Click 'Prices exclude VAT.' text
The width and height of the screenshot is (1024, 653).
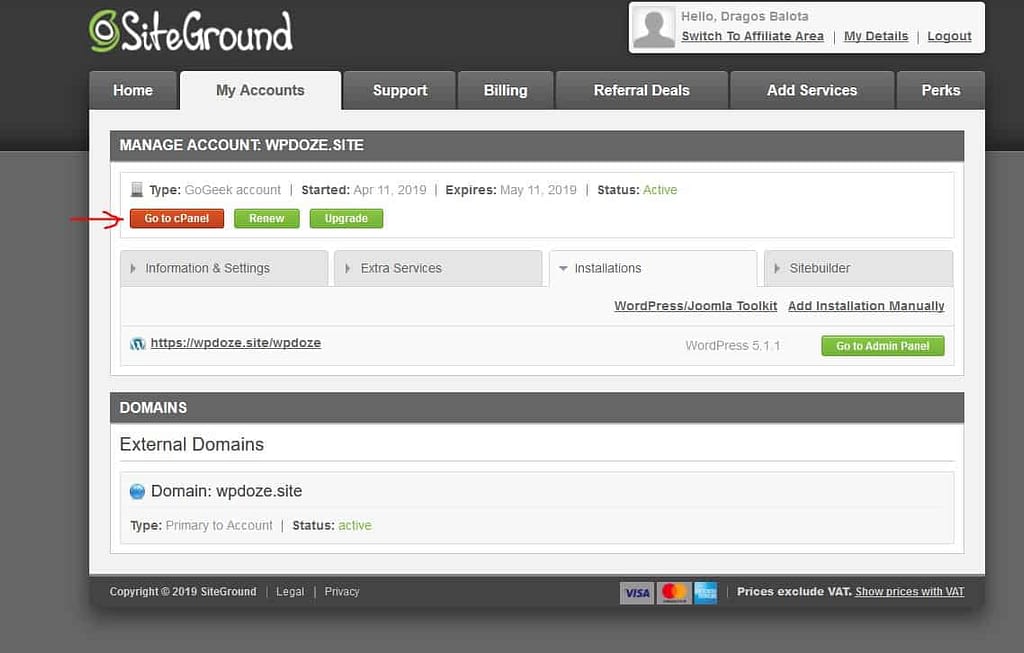pyautogui.click(x=794, y=592)
